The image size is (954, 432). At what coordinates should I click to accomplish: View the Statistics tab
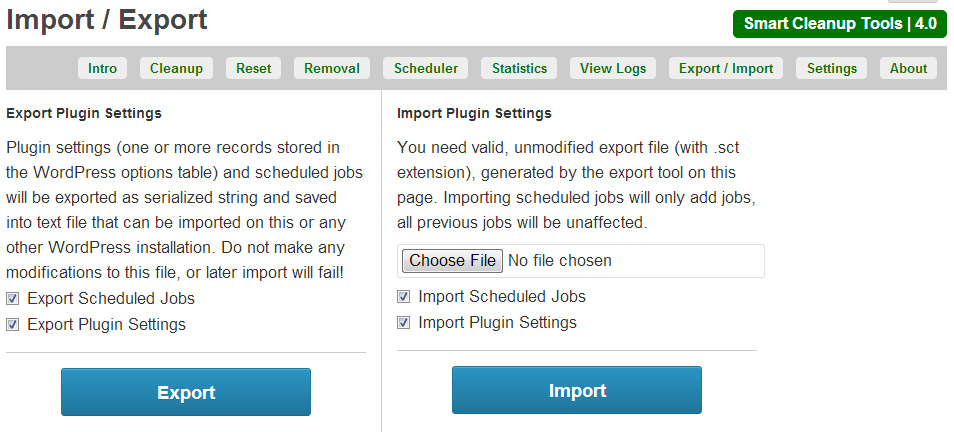(x=519, y=68)
